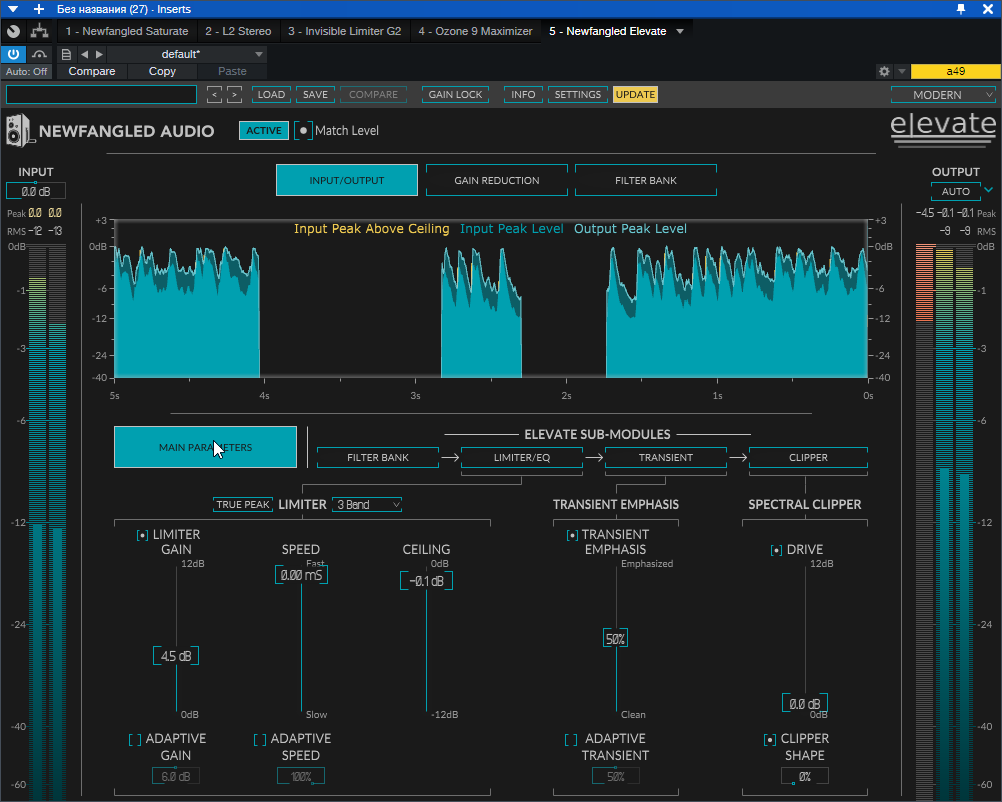The image size is (1002, 802).
Task: Switch to 2 - L2 Stereo tab
Action: coord(238,31)
